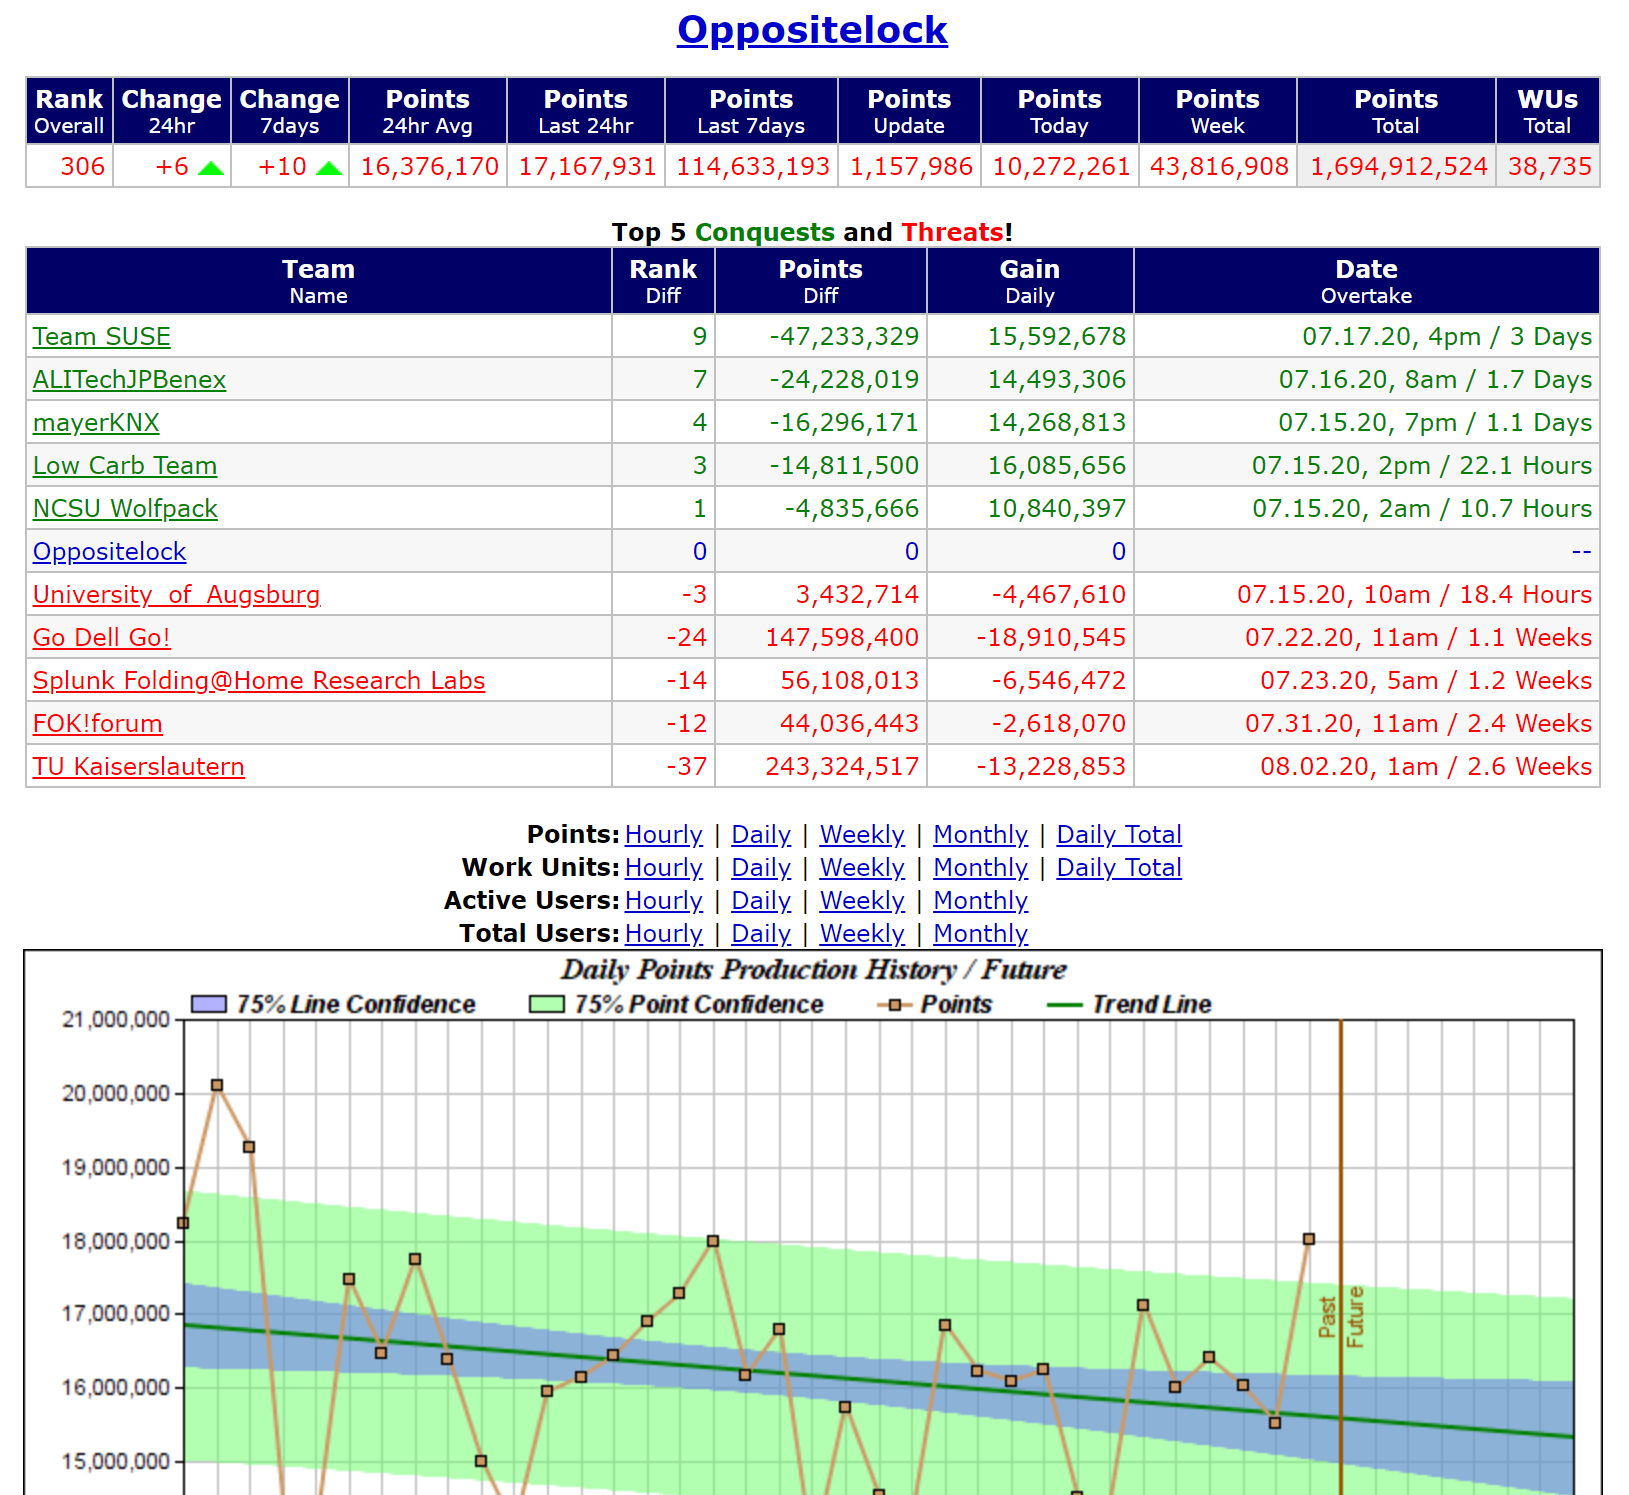Show Total Users Weekly chart
Viewport: 1629px width, 1495px height.
862,934
